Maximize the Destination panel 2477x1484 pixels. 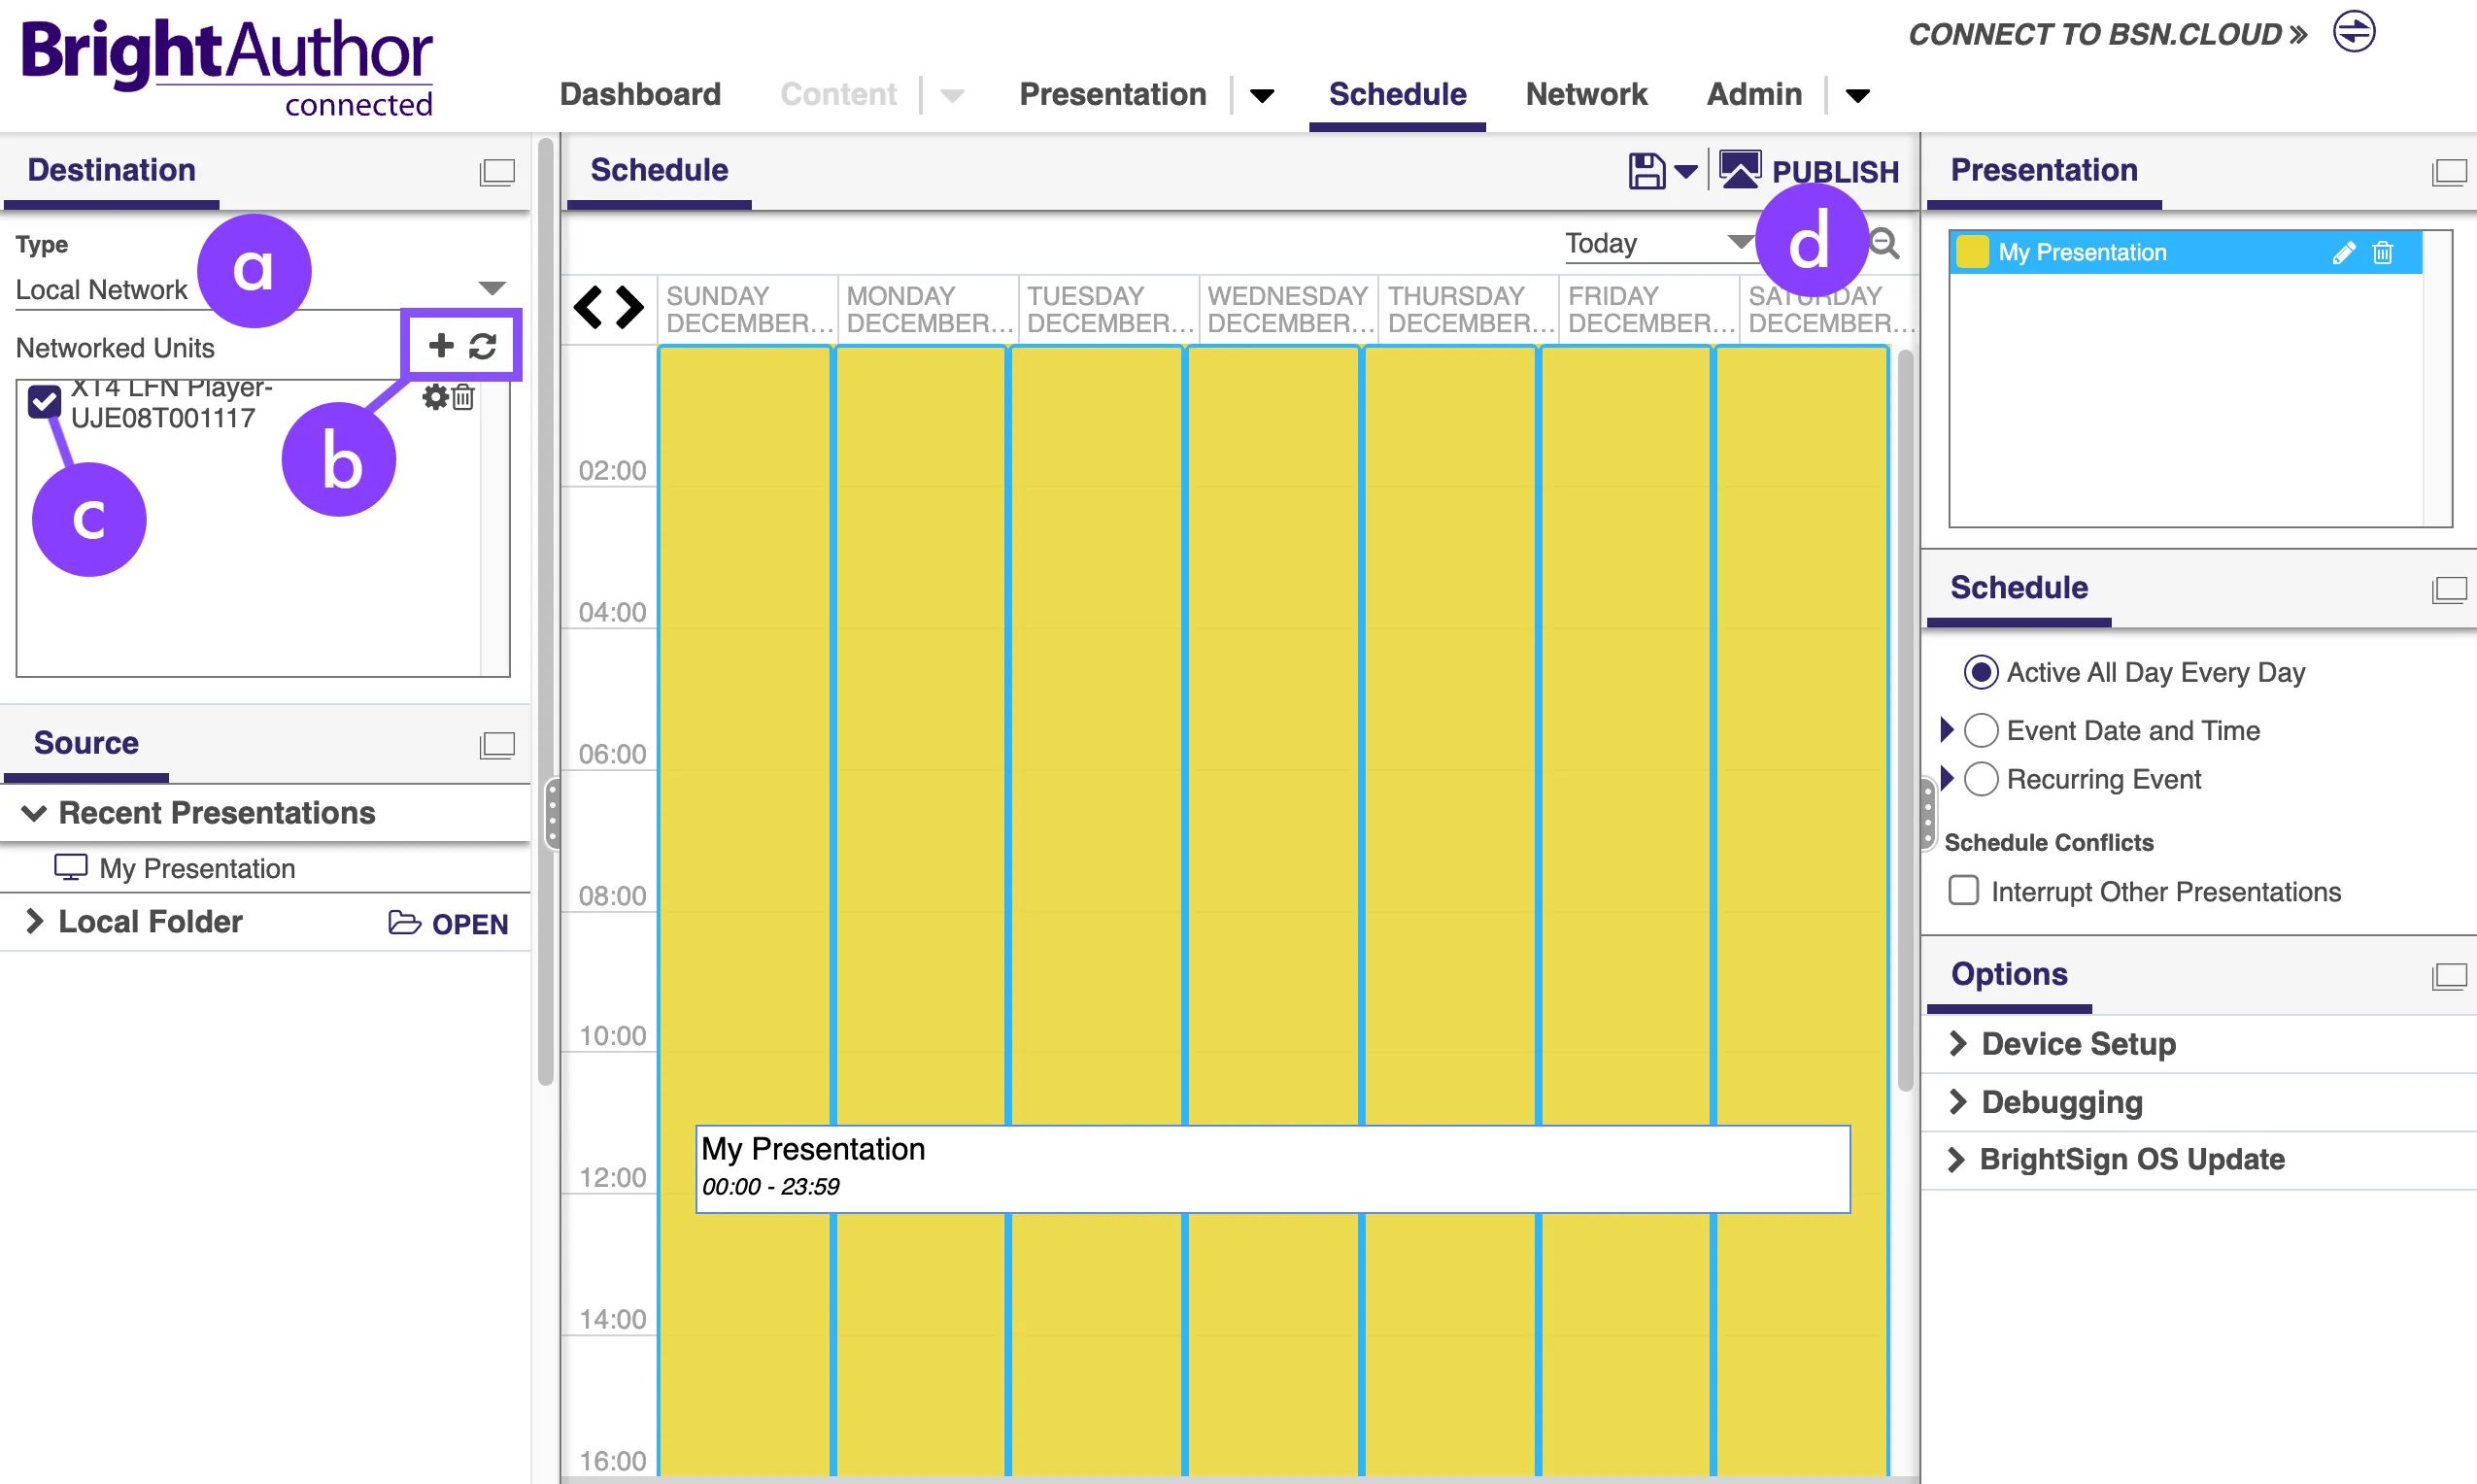[x=497, y=172]
